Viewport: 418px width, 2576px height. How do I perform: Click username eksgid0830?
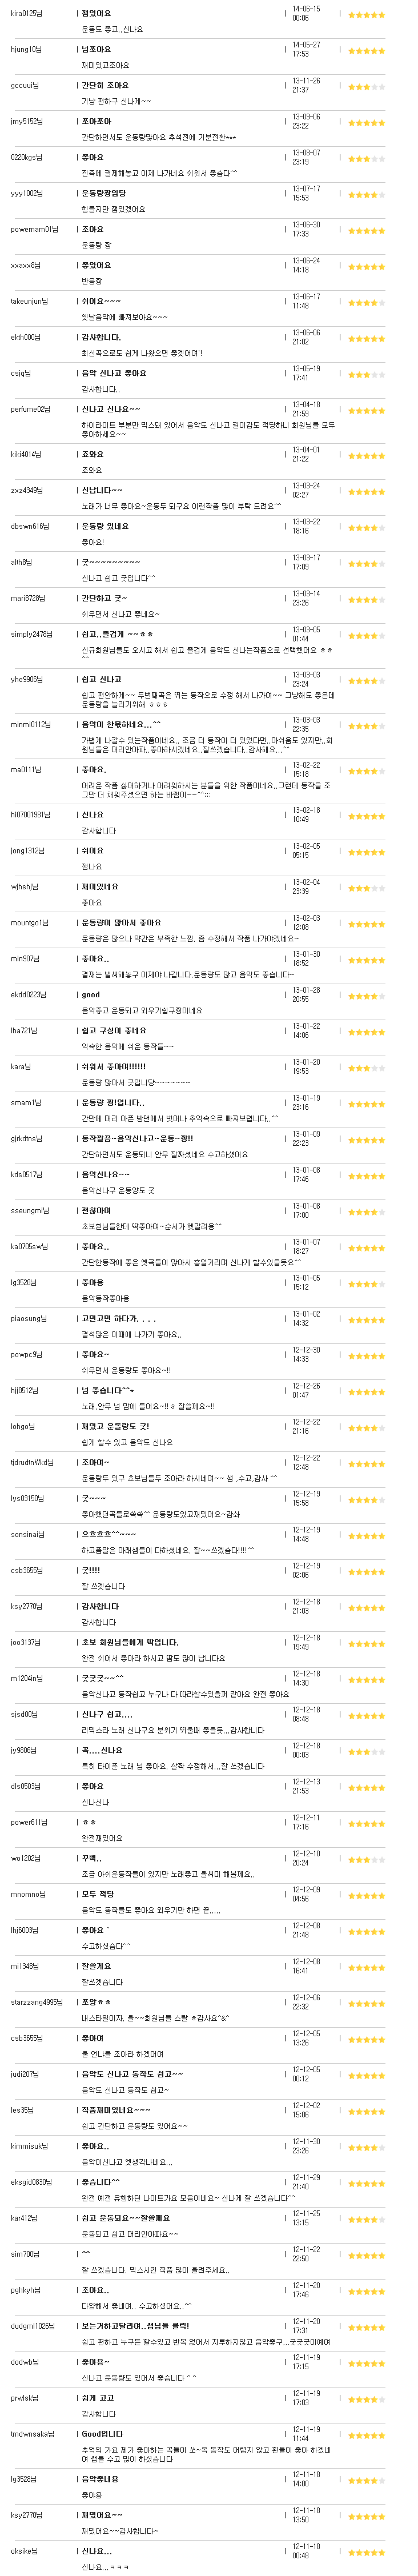pyautogui.click(x=30, y=2182)
